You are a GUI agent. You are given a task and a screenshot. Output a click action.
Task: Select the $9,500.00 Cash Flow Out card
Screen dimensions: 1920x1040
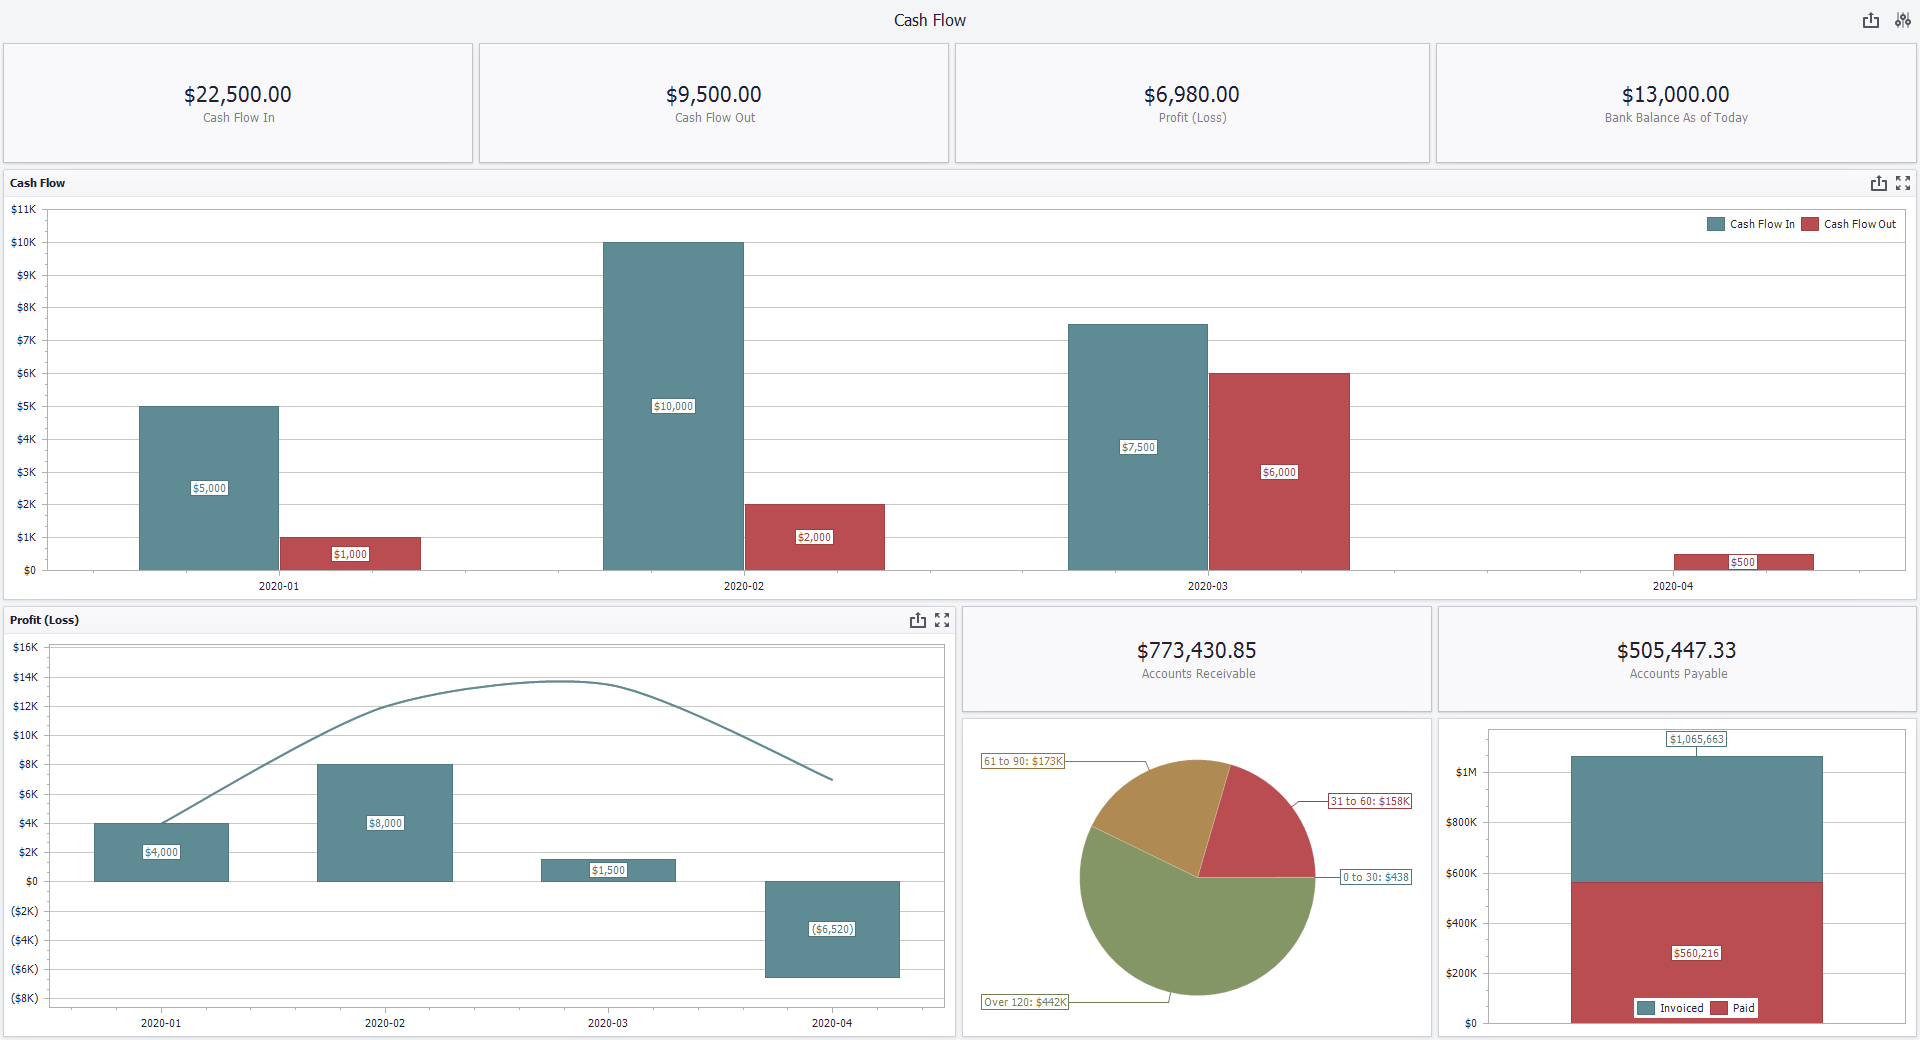pyautogui.click(x=714, y=103)
